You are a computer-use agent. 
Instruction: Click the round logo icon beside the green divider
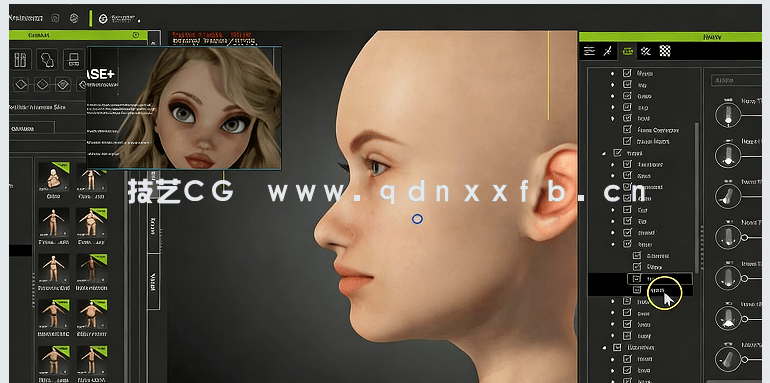(x=103, y=19)
